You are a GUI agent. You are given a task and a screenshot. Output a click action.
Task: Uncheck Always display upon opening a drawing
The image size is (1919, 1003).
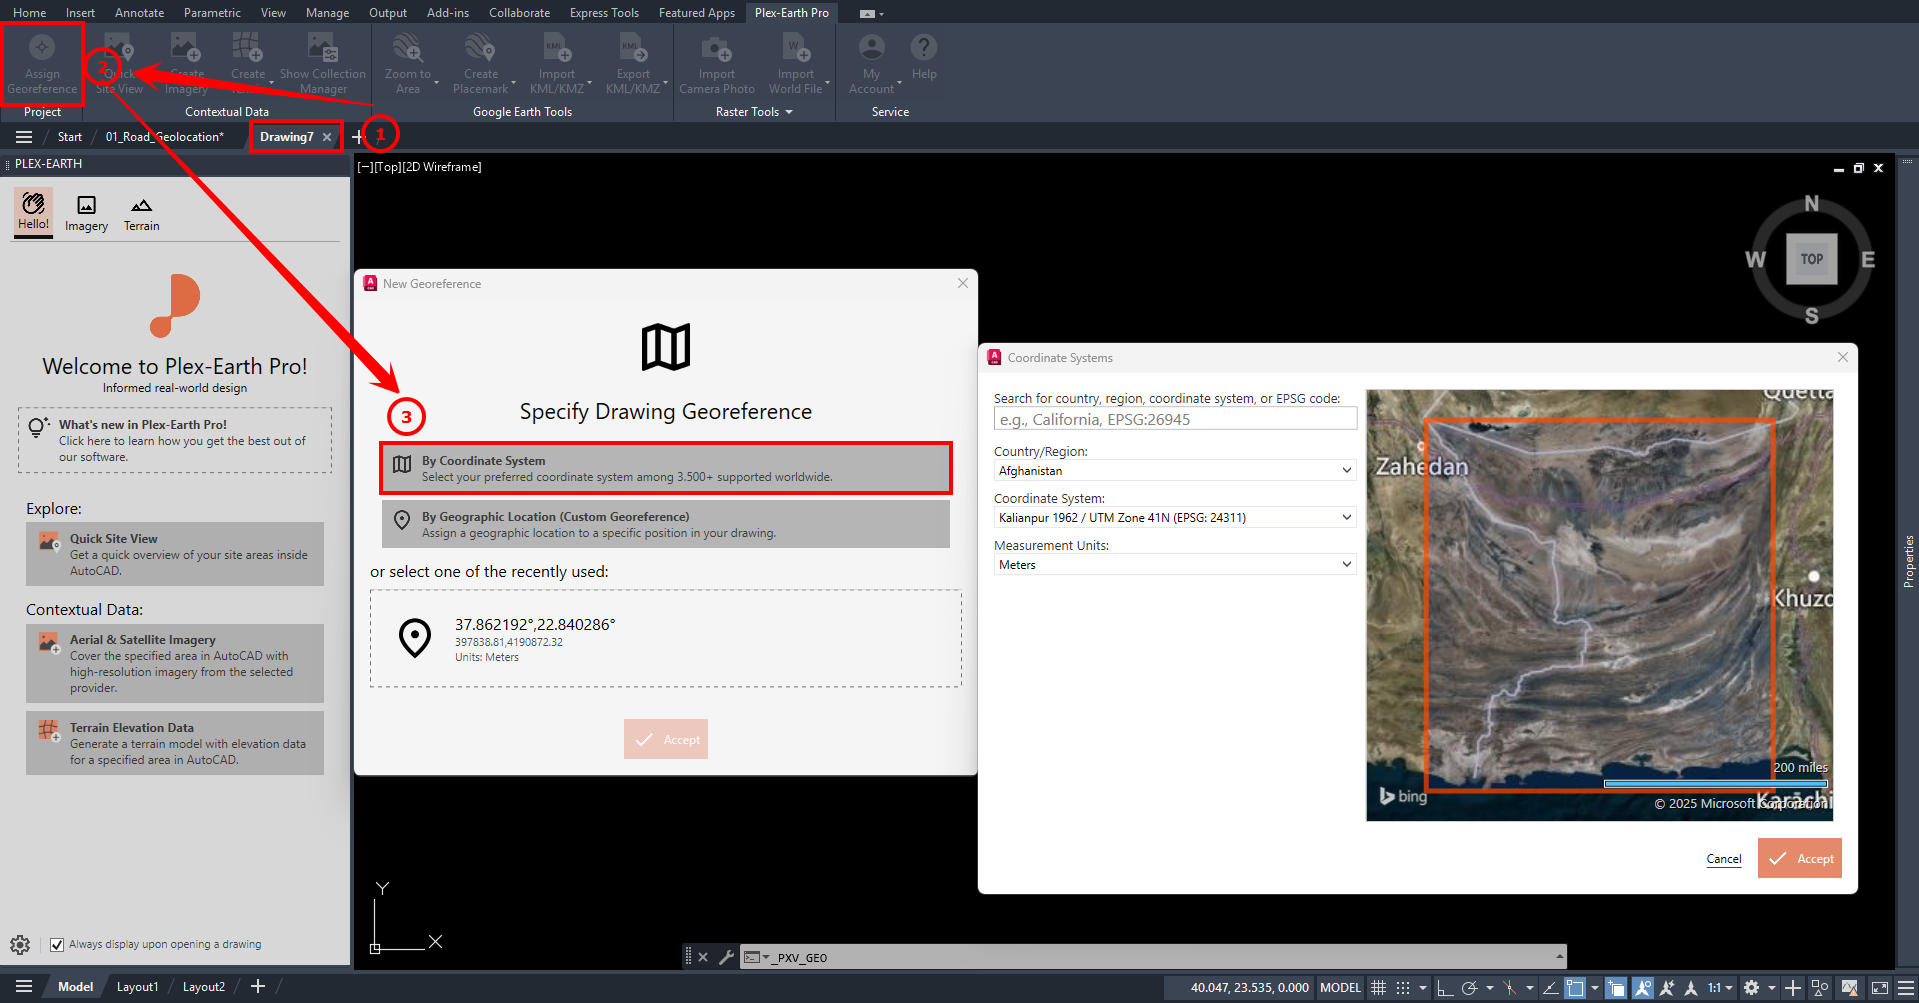[57, 944]
